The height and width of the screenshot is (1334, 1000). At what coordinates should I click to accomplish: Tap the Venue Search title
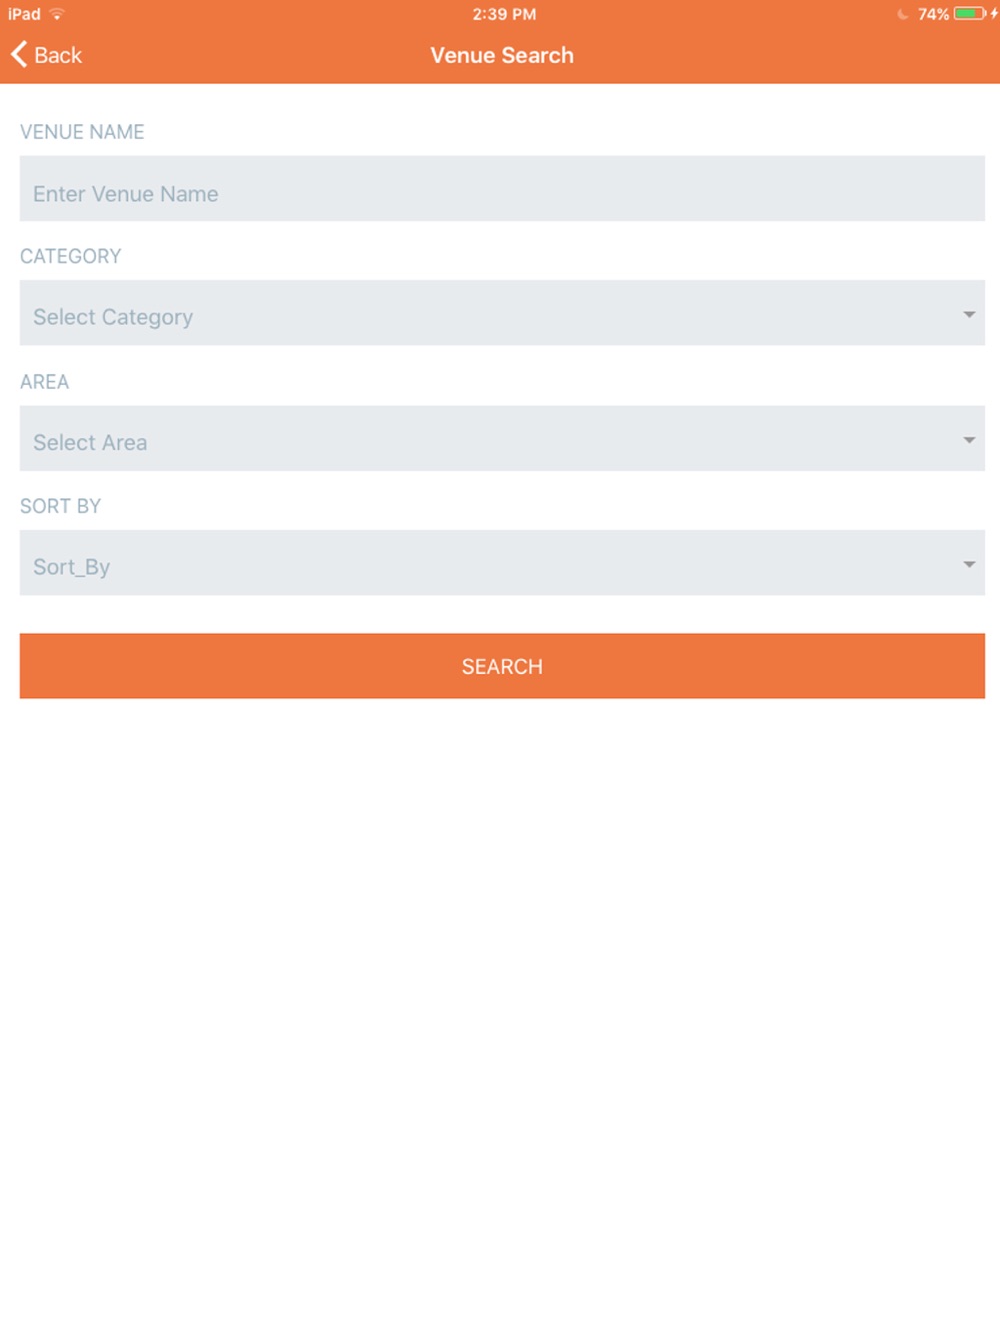(502, 55)
